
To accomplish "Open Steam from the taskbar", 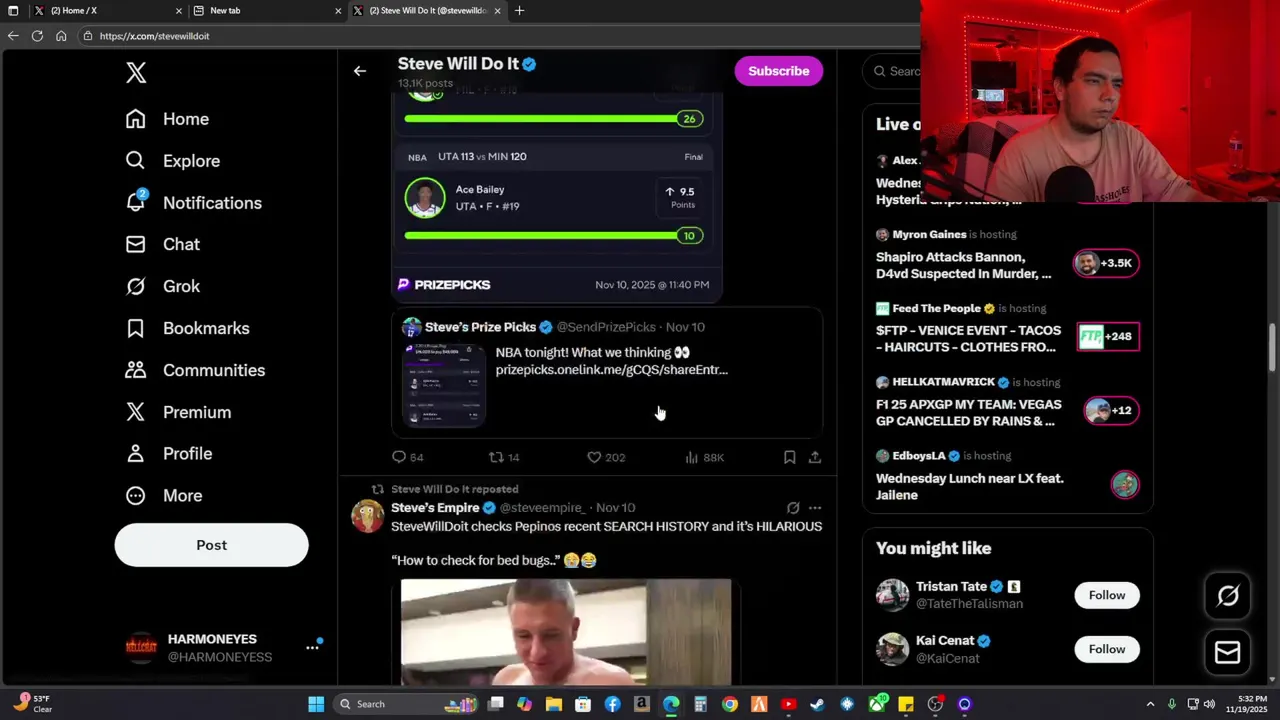I will pyautogui.click(x=817, y=704).
